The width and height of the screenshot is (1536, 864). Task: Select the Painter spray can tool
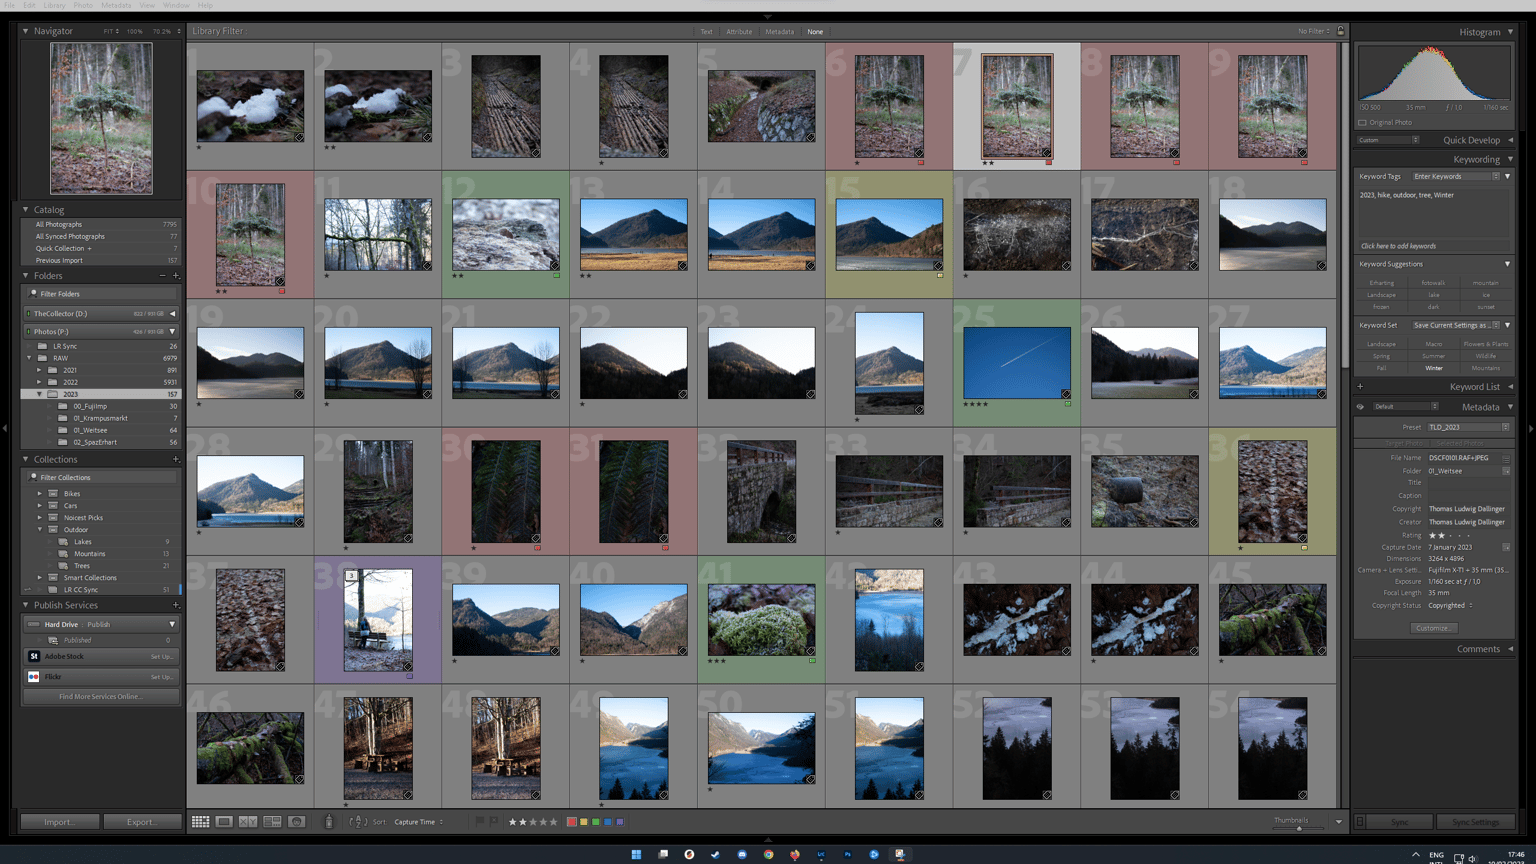pyautogui.click(x=329, y=822)
